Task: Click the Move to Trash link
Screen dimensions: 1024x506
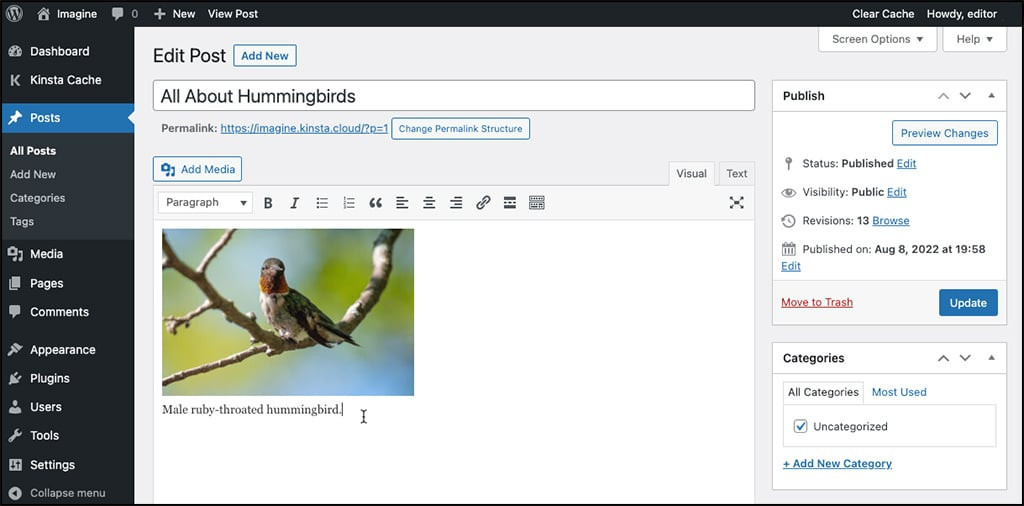Action: (817, 302)
